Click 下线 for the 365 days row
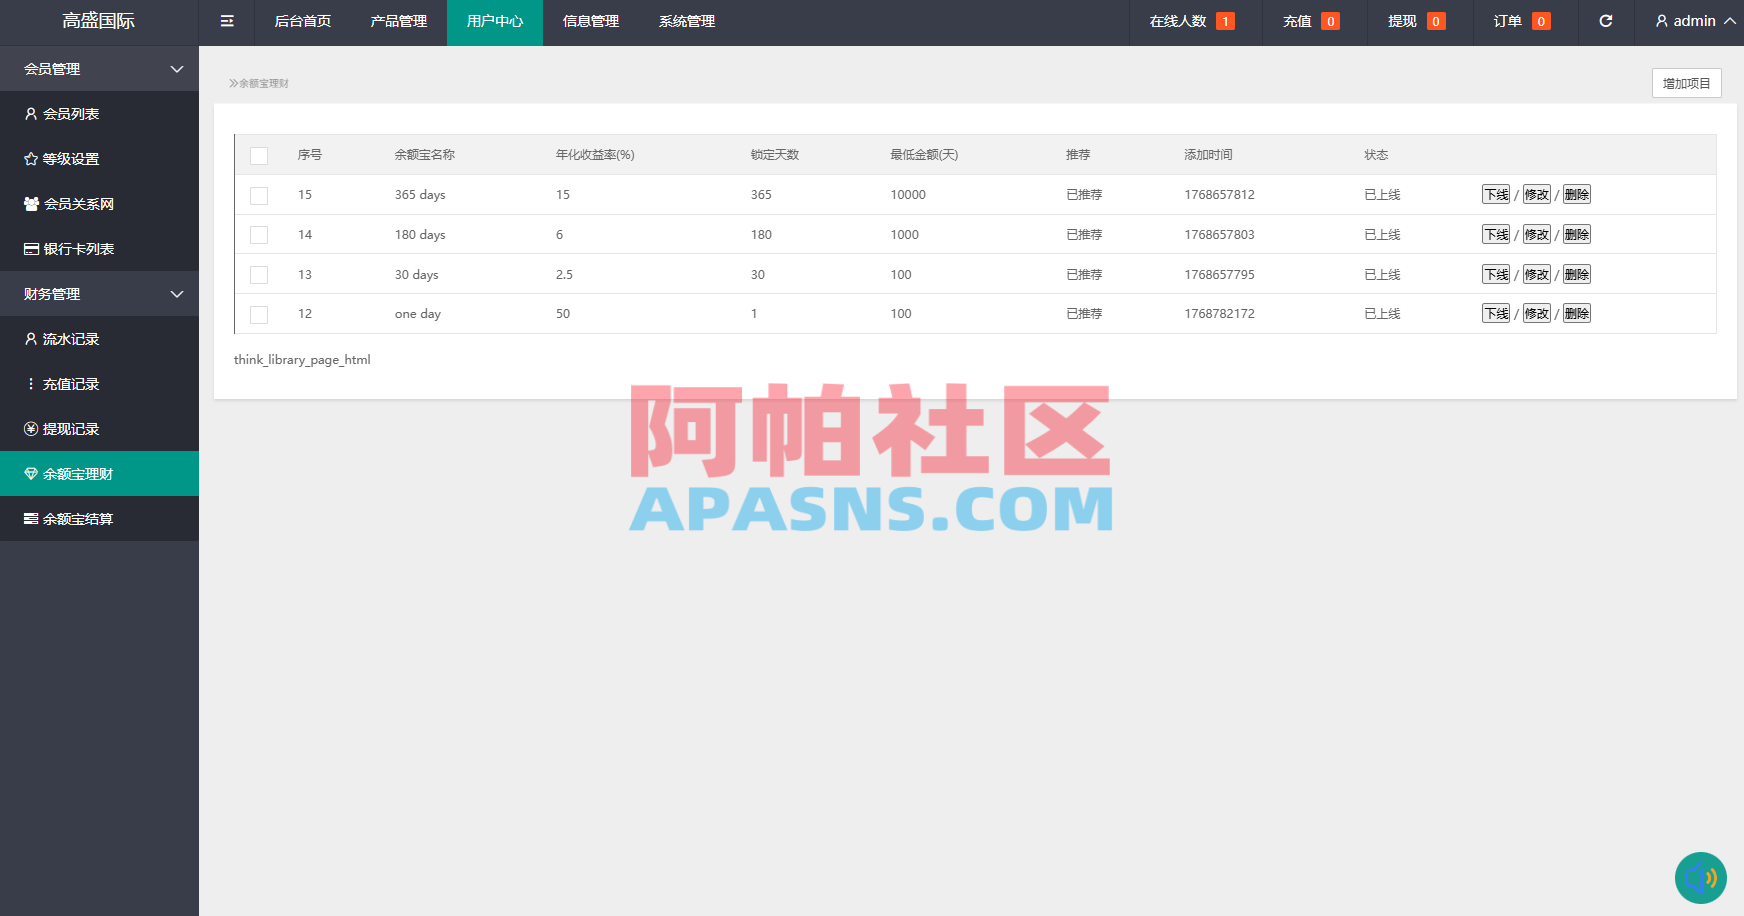 coord(1496,195)
